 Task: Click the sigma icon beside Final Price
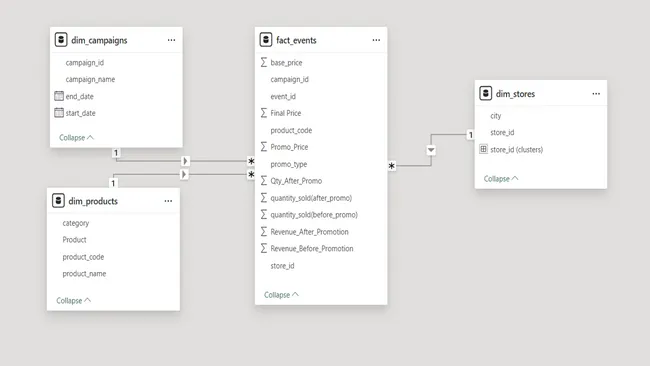pyautogui.click(x=264, y=113)
